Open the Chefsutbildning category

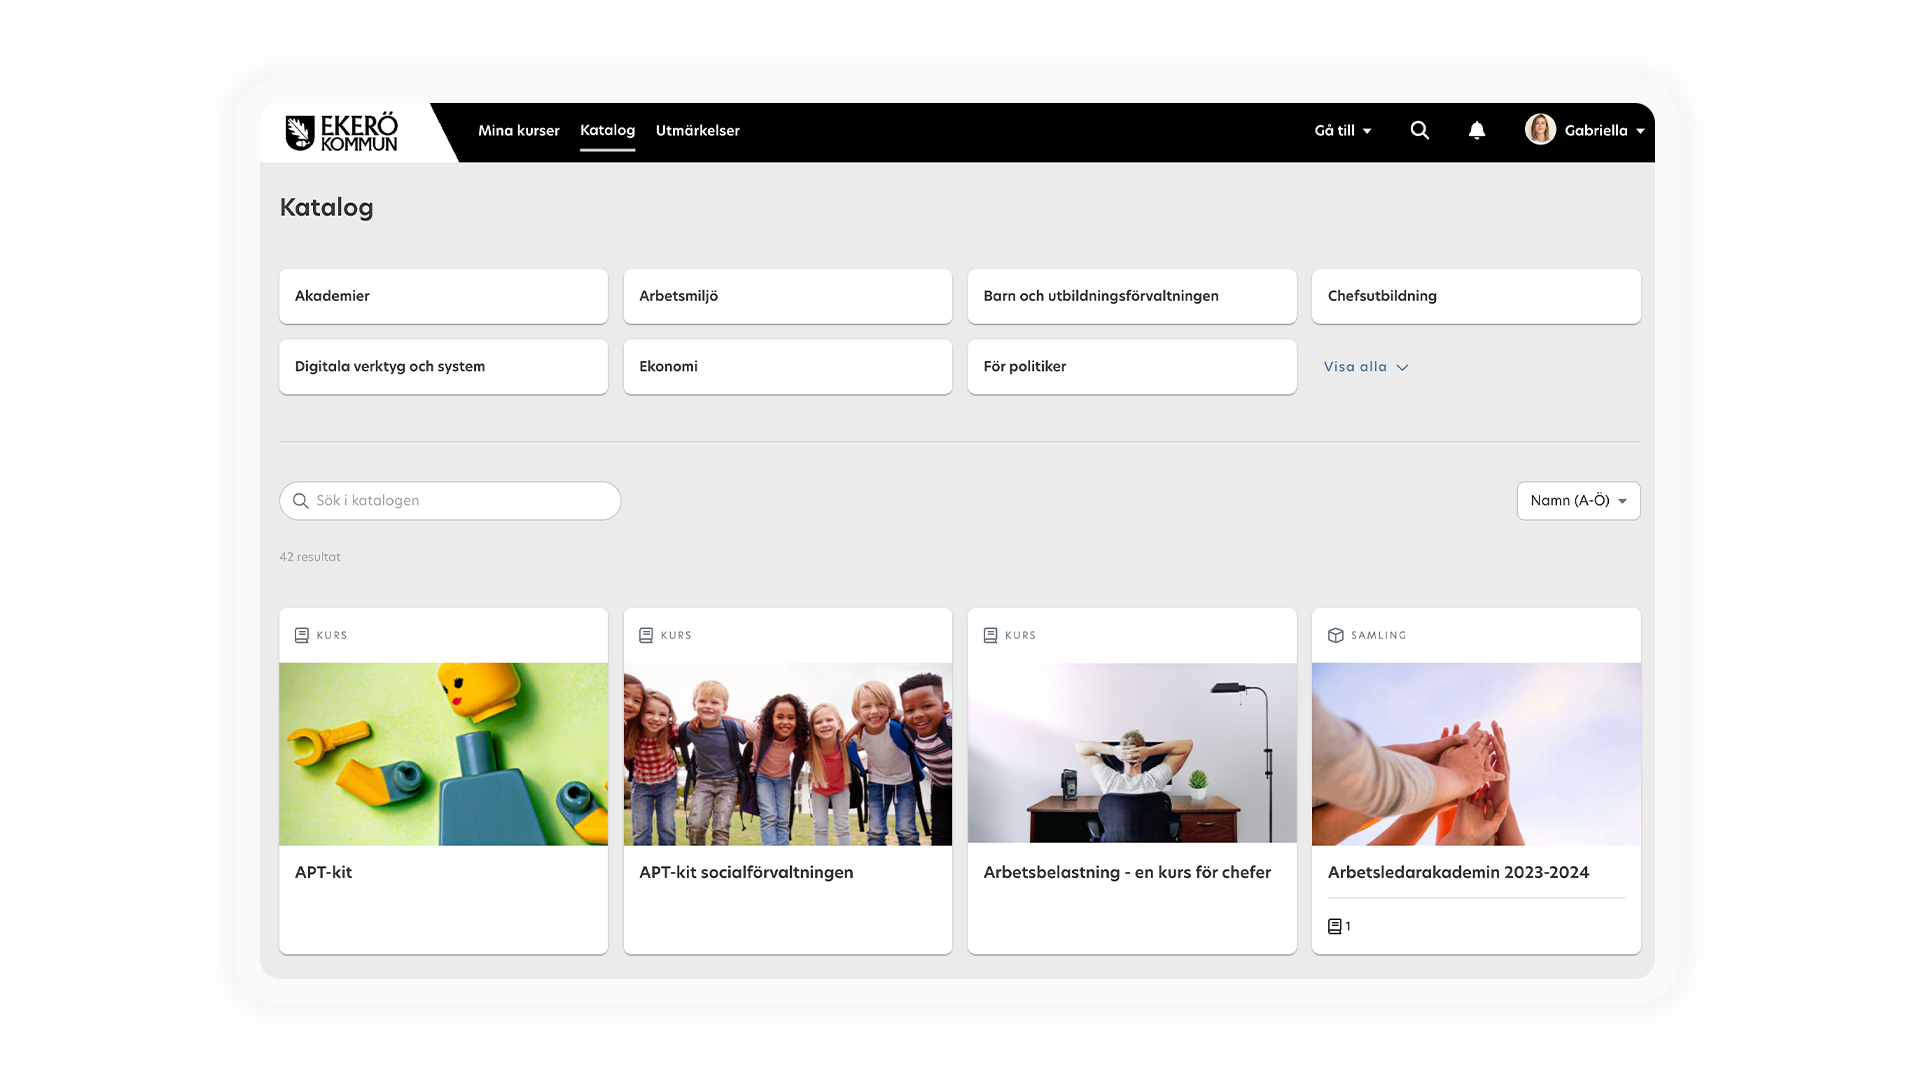1476,296
